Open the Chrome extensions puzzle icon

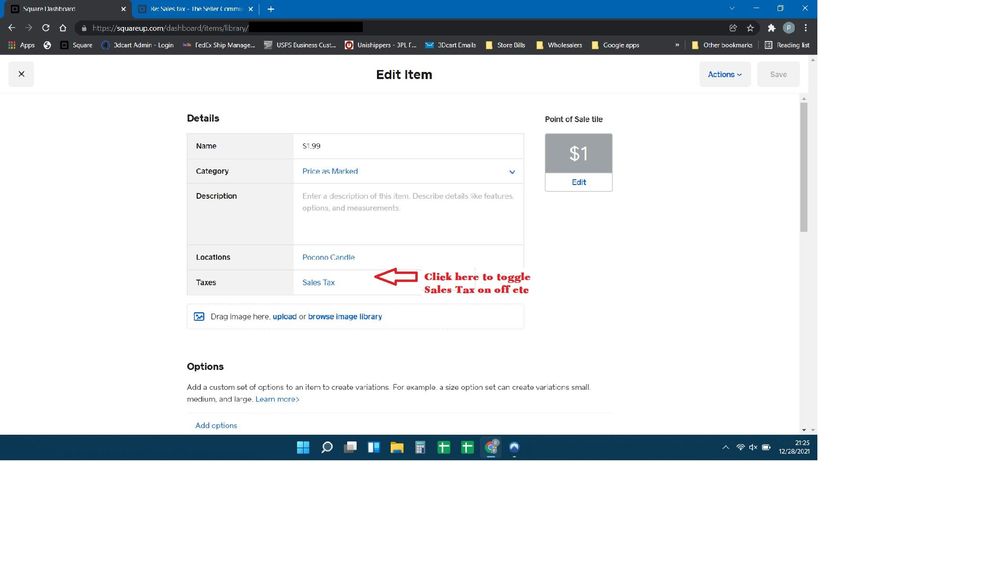(771, 28)
